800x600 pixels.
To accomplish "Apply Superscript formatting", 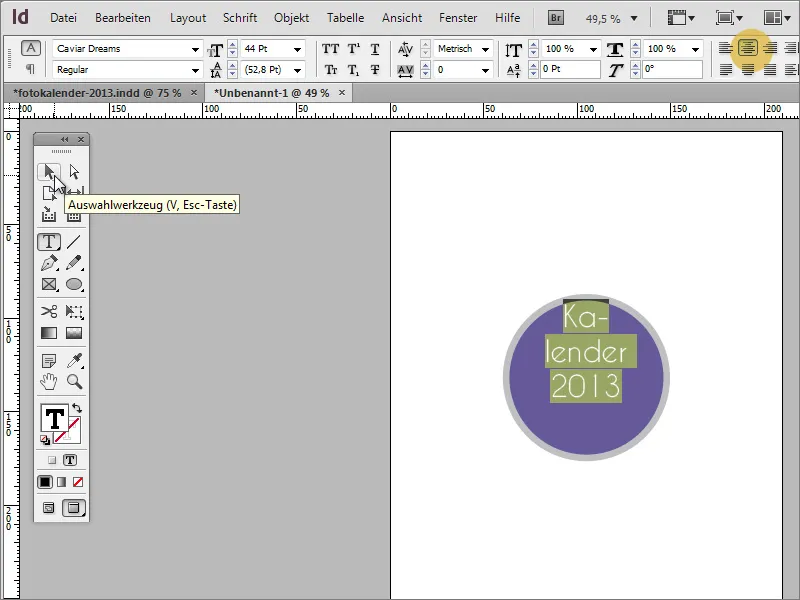I will point(353,49).
